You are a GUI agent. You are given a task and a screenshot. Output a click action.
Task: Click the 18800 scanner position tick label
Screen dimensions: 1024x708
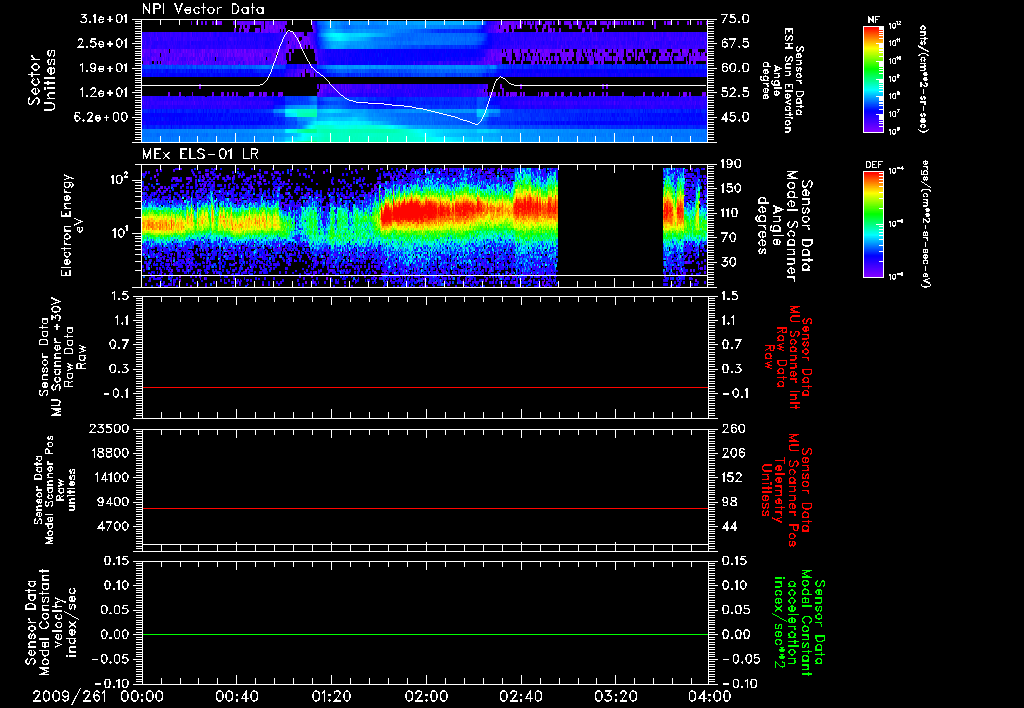(x=108, y=453)
